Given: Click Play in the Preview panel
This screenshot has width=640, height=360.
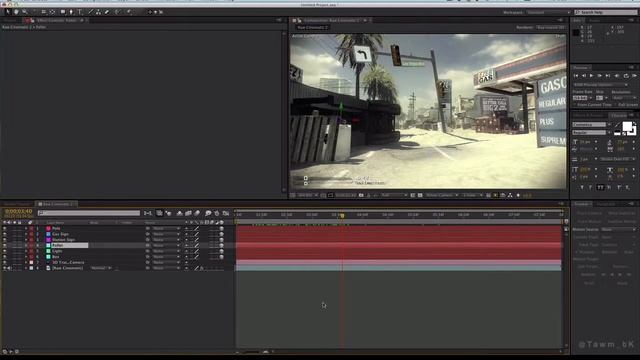Looking at the screenshot, I should pyautogui.click(x=591, y=76).
